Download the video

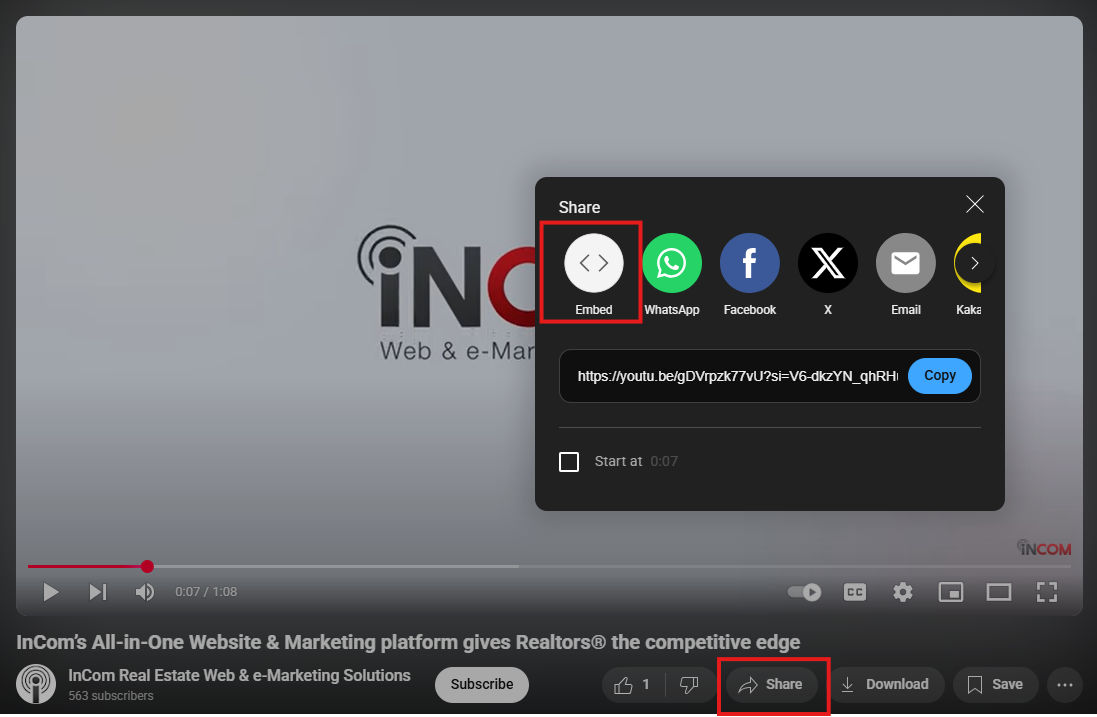tap(885, 685)
